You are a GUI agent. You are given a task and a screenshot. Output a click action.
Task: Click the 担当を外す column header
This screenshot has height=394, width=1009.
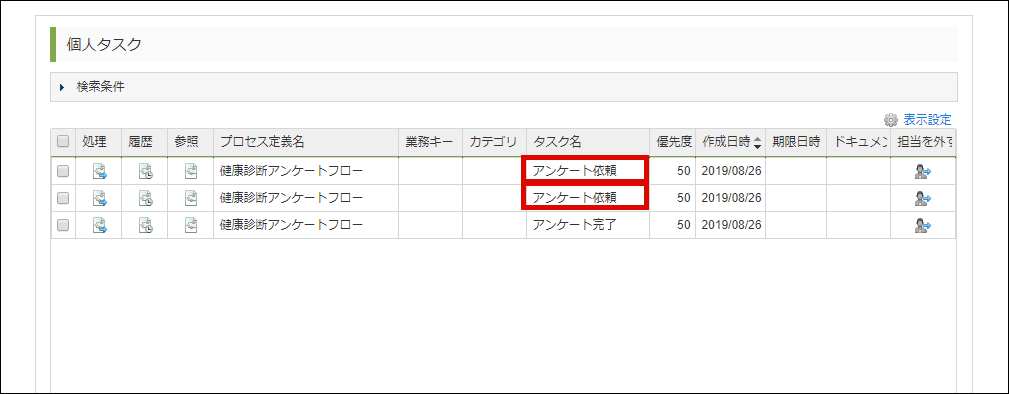(923, 142)
